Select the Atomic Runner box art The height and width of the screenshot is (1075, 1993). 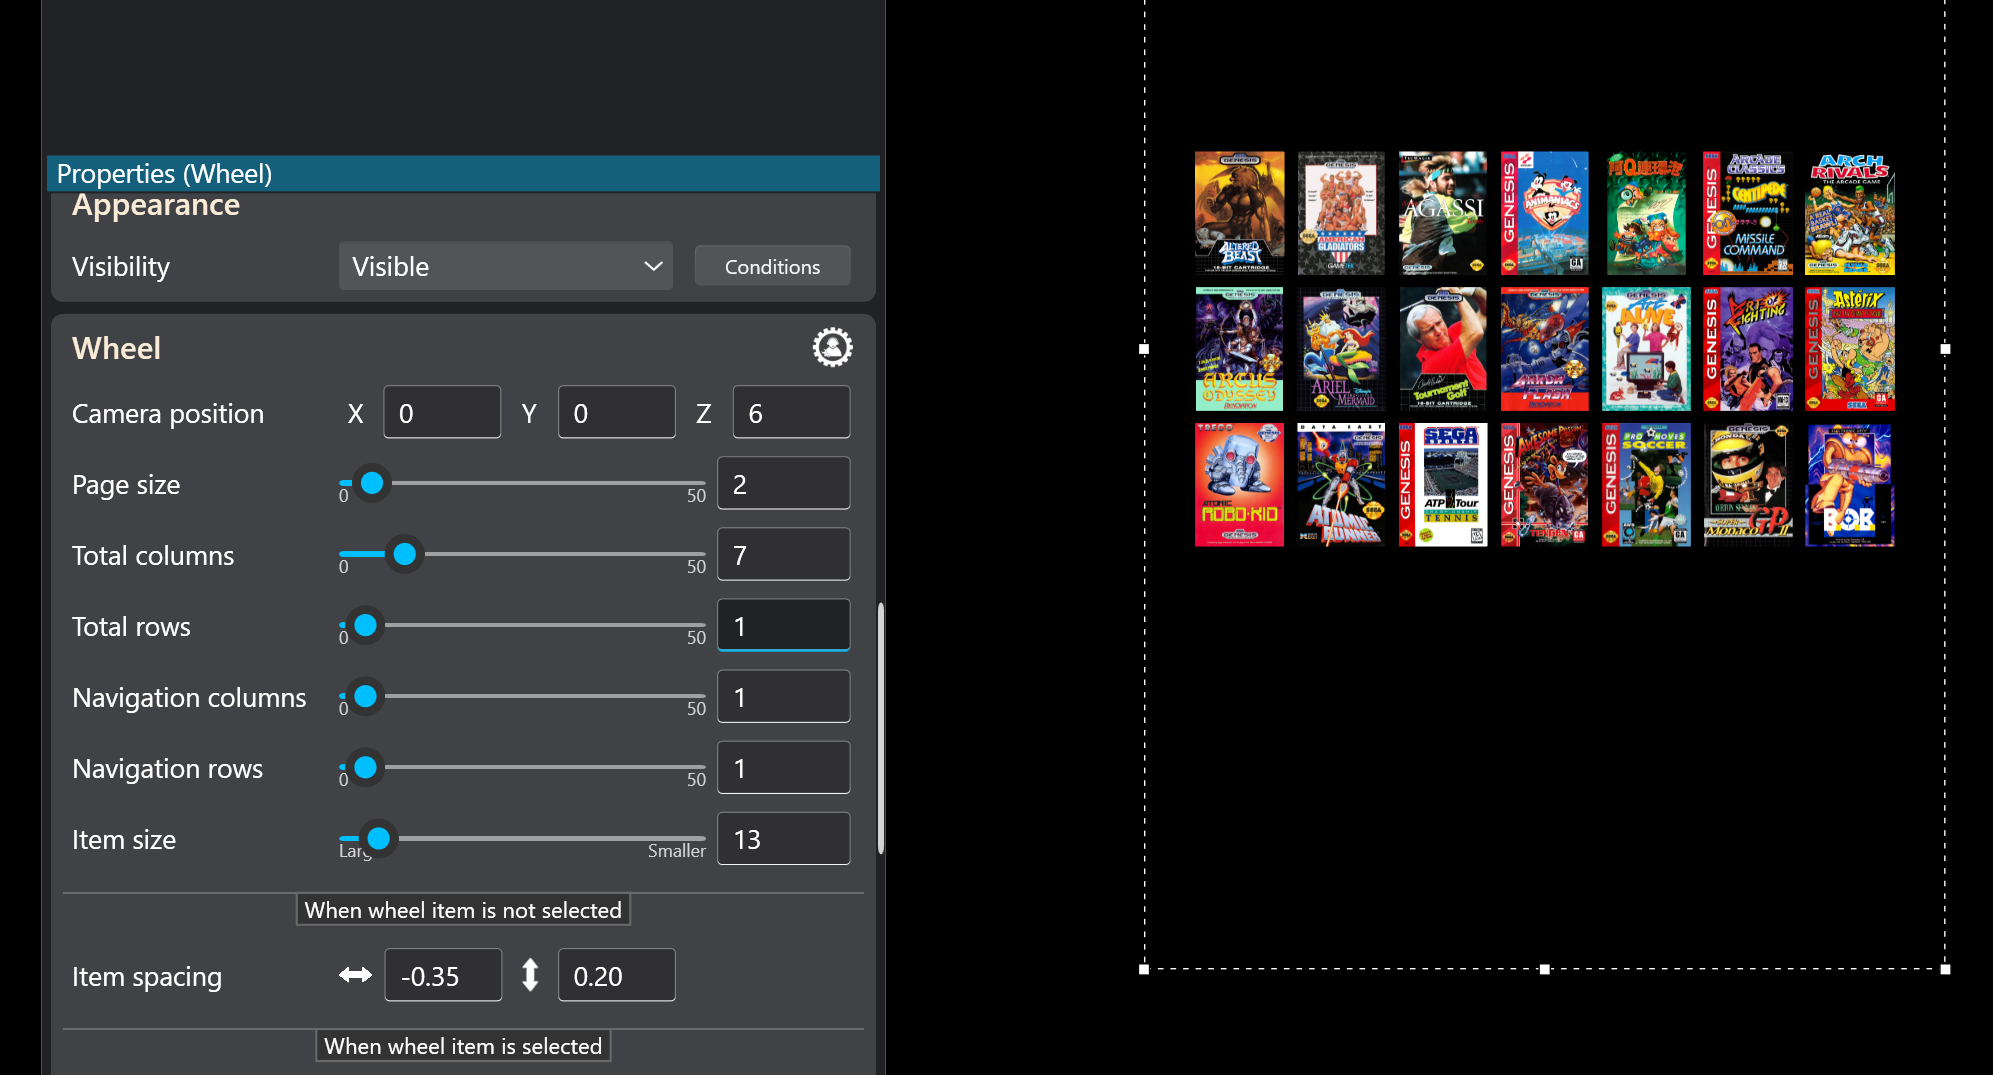[1341, 485]
